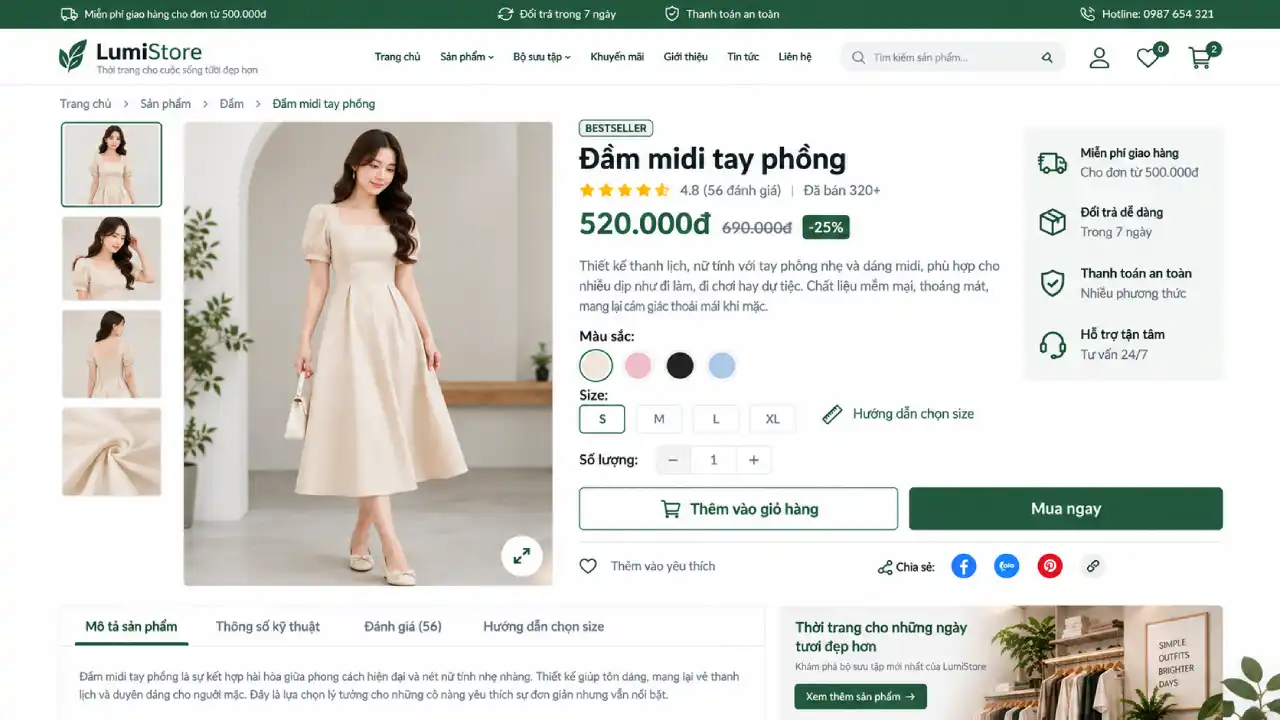Click the 7-day return icon in top bar
1280x720 pixels.
tap(506, 14)
